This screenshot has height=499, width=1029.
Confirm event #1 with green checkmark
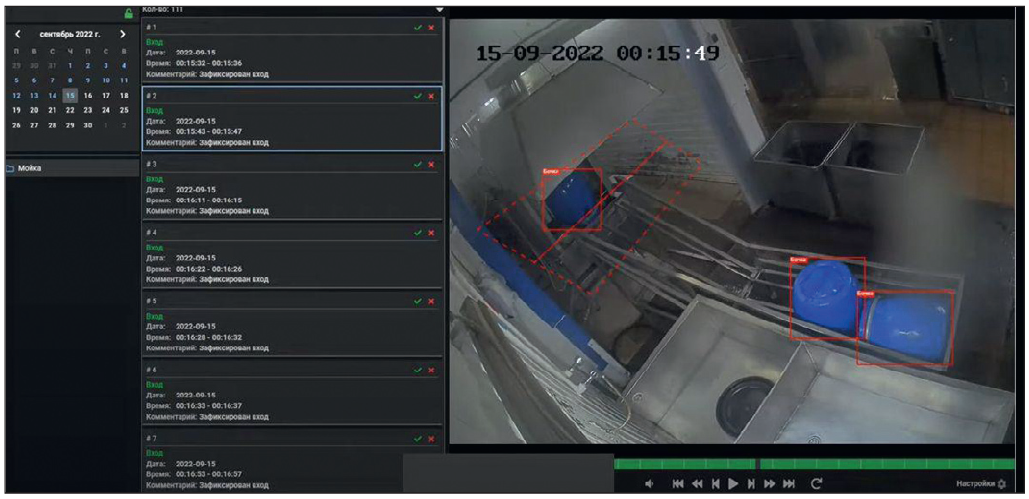click(419, 27)
